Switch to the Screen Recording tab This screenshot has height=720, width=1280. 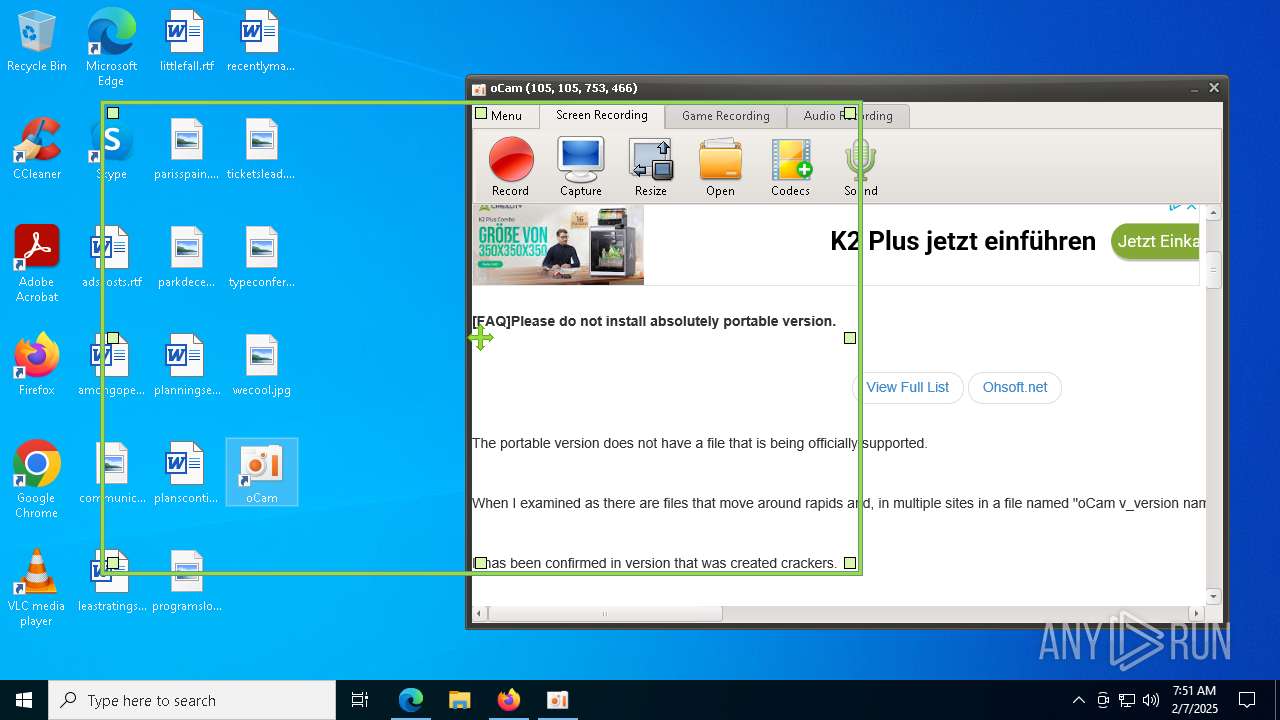(x=602, y=115)
